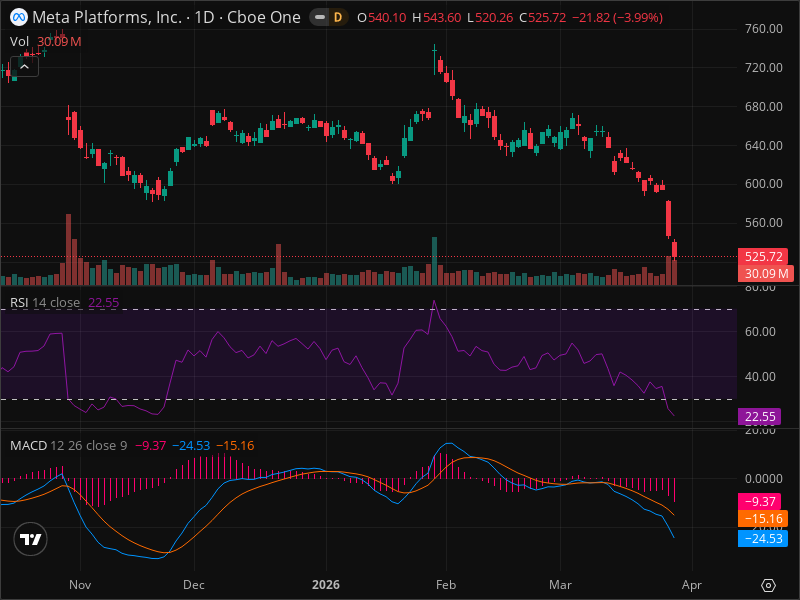
Task: Click the RSI 60.00 scale label
Action: pos(760,332)
